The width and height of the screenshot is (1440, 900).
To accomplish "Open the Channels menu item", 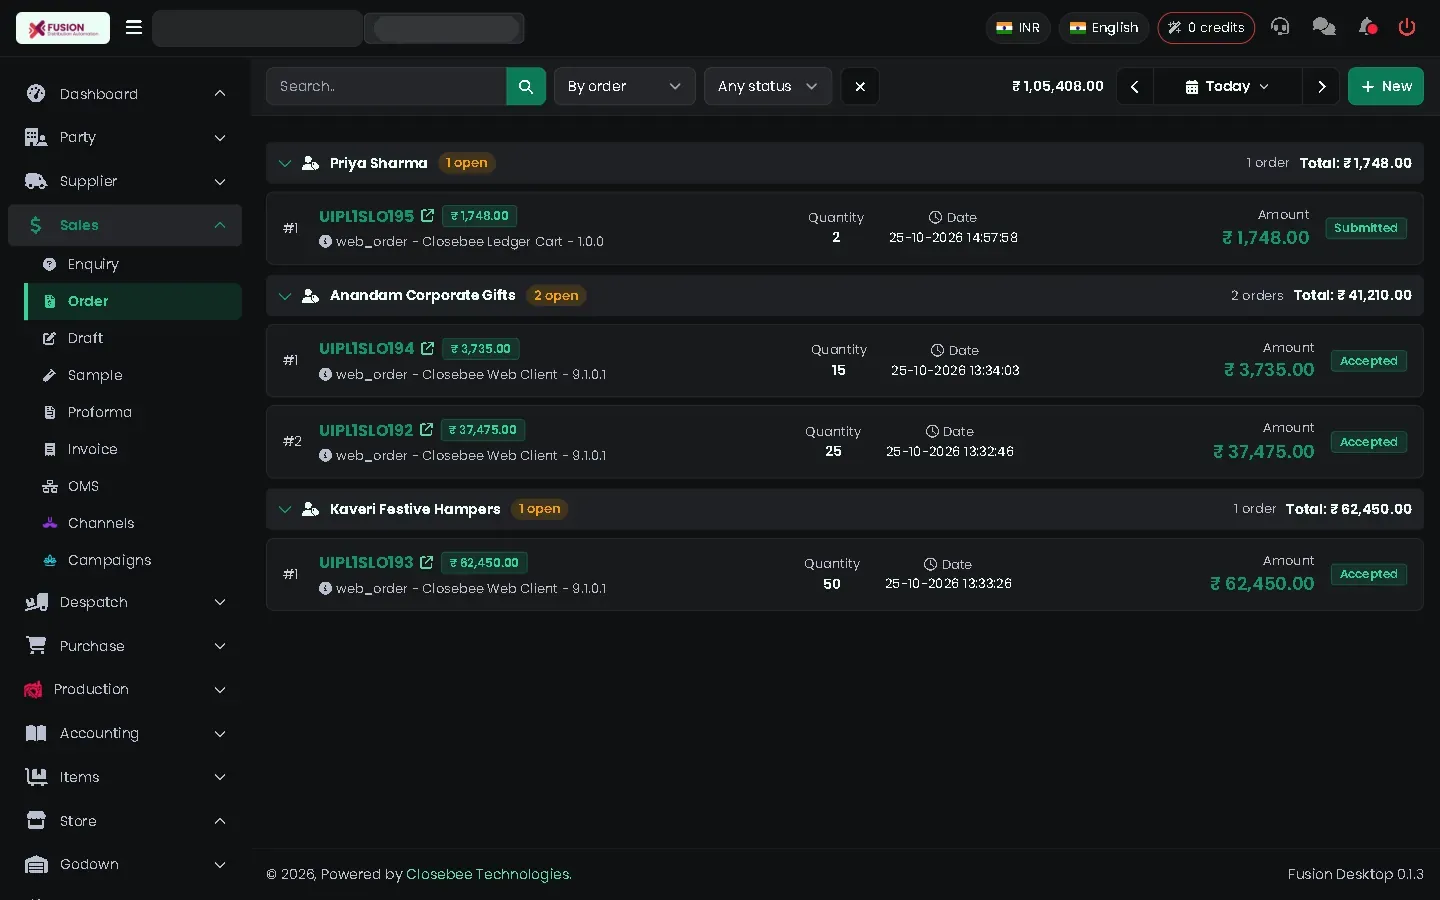I will coord(133,523).
